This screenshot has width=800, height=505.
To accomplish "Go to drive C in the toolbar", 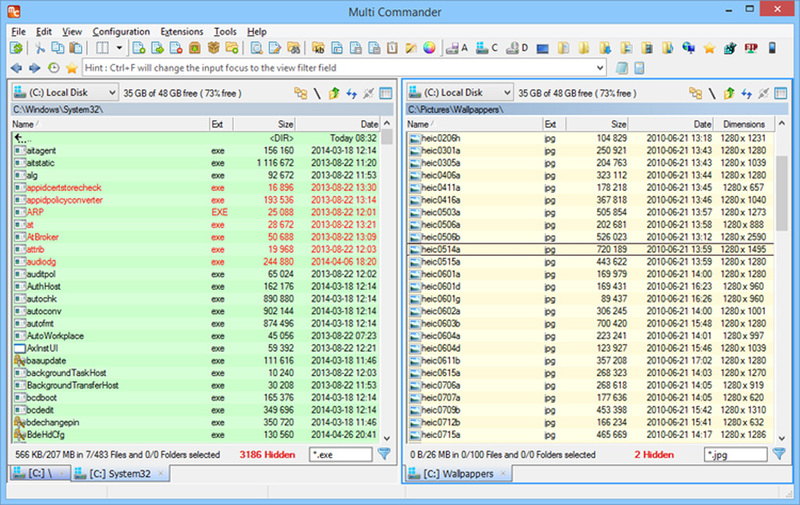I will coord(487,48).
